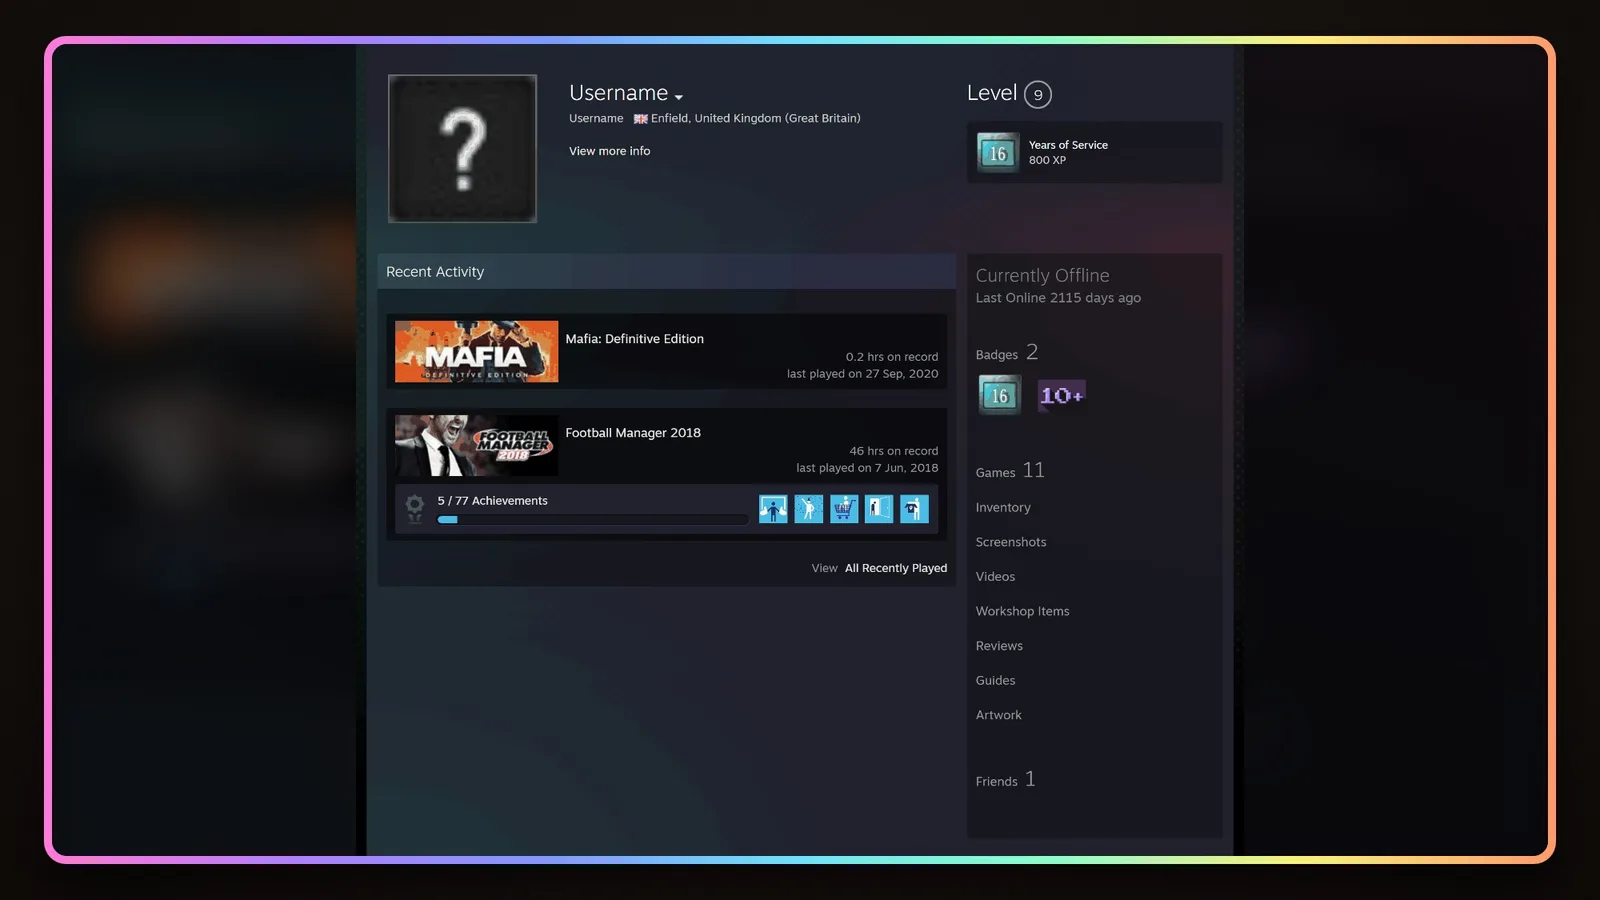1600x900 pixels.
Task: Open the Reviews page
Action: tap(999, 646)
